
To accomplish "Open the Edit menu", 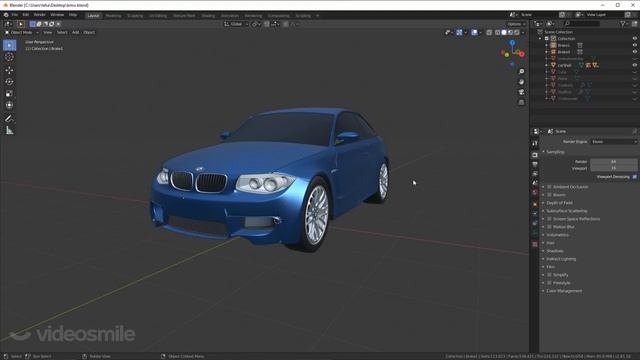I will click(26, 15).
